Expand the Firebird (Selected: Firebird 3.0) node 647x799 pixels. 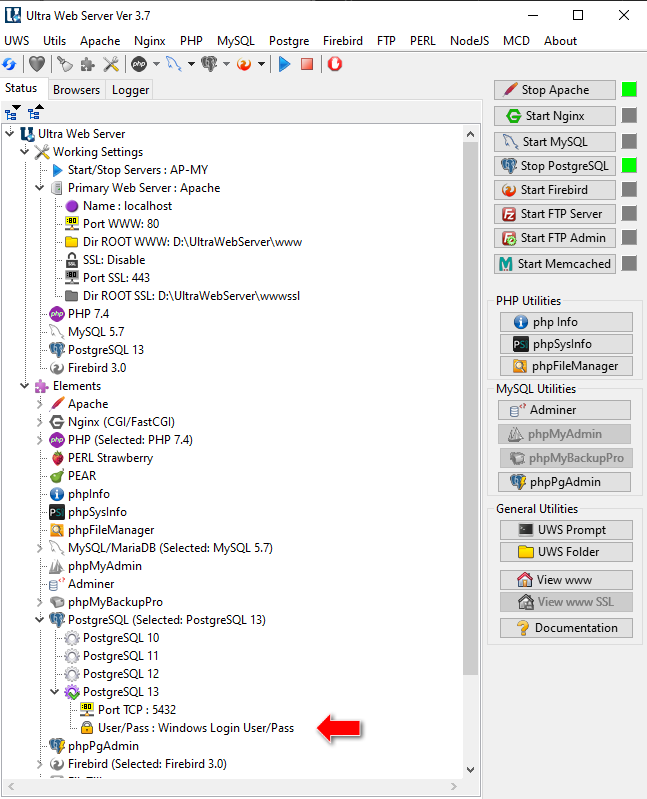pyautogui.click(x=40, y=764)
